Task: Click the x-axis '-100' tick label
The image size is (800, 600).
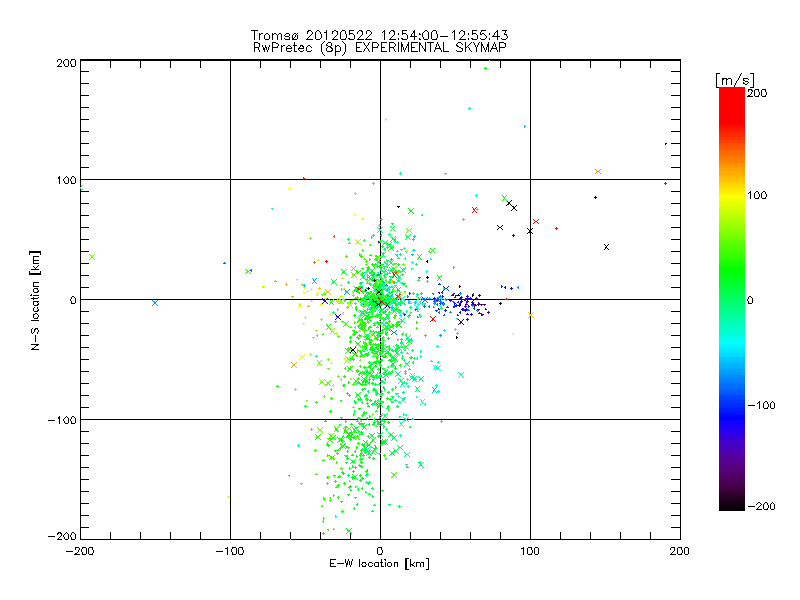Action: point(230,551)
